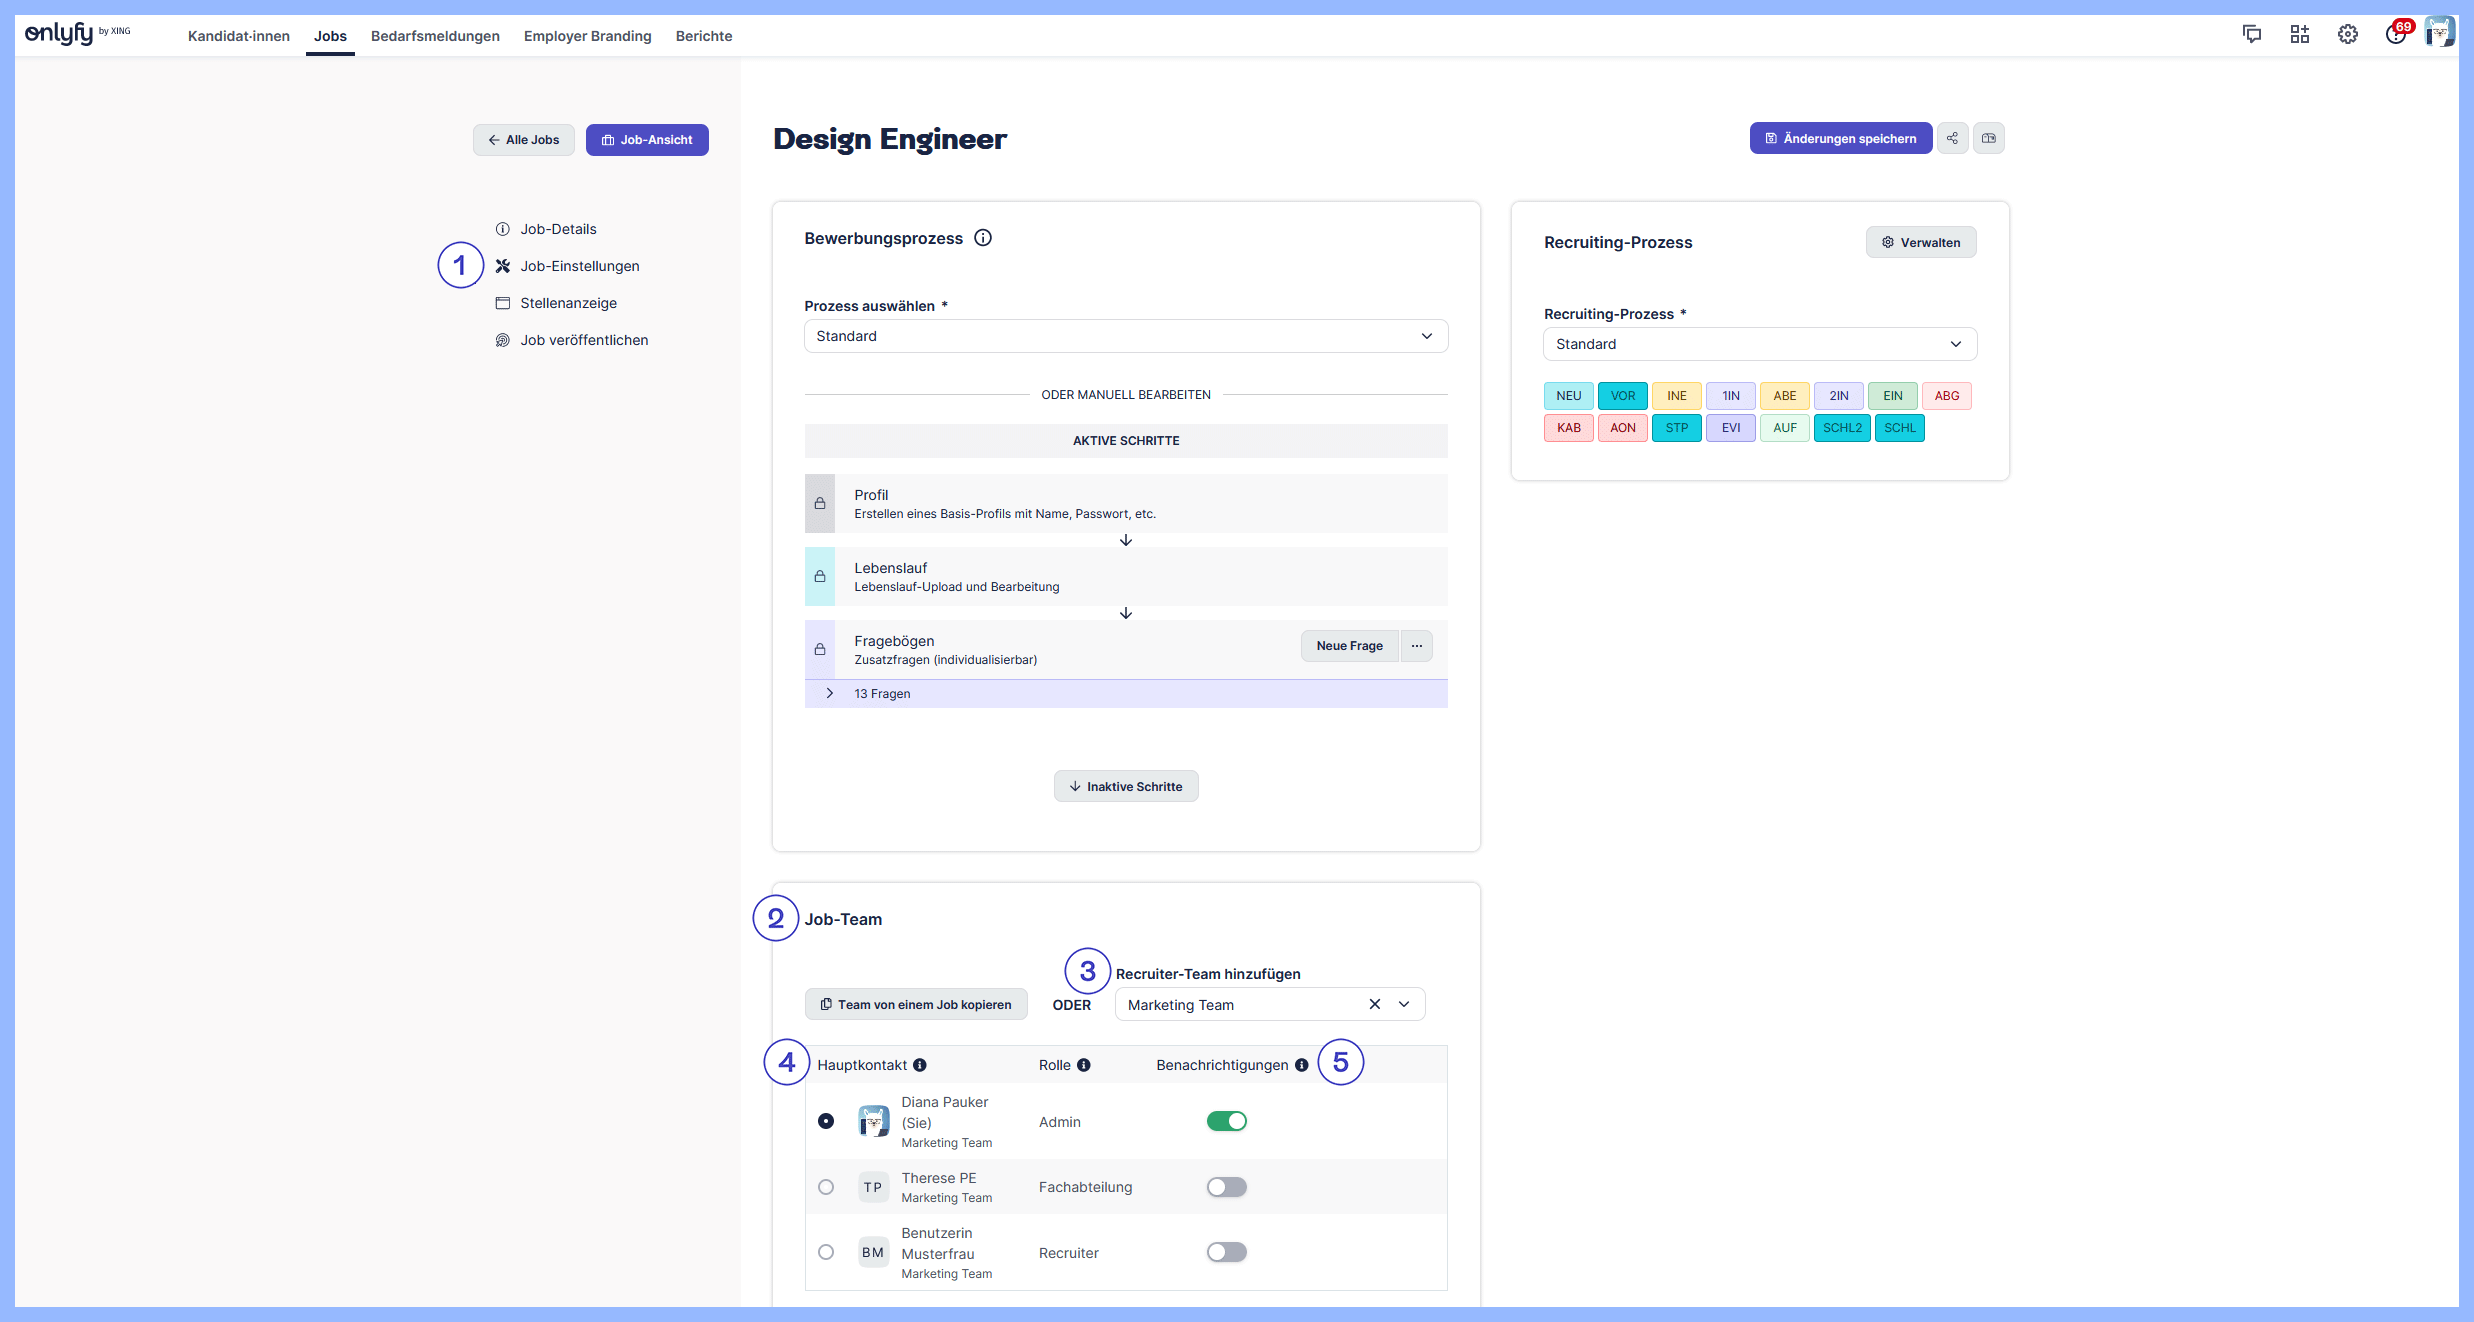2474x1322 pixels.
Task: Click the VOR status color tag
Action: (1622, 396)
